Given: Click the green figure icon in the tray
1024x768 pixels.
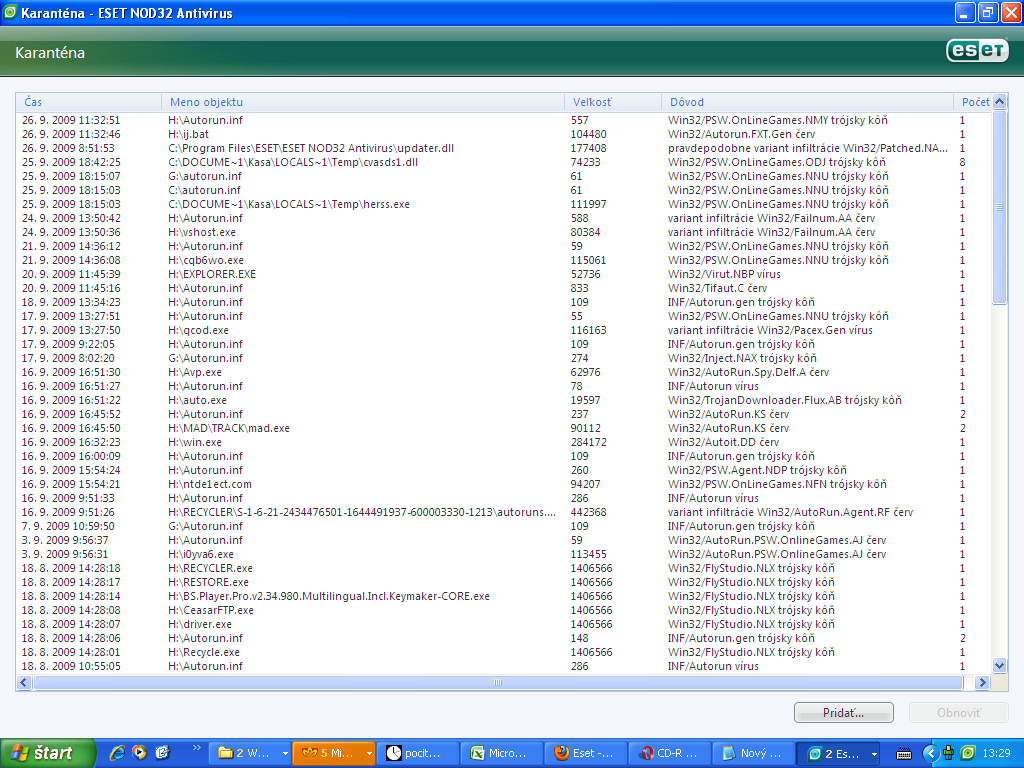Looking at the screenshot, I should click(x=949, y=753).
